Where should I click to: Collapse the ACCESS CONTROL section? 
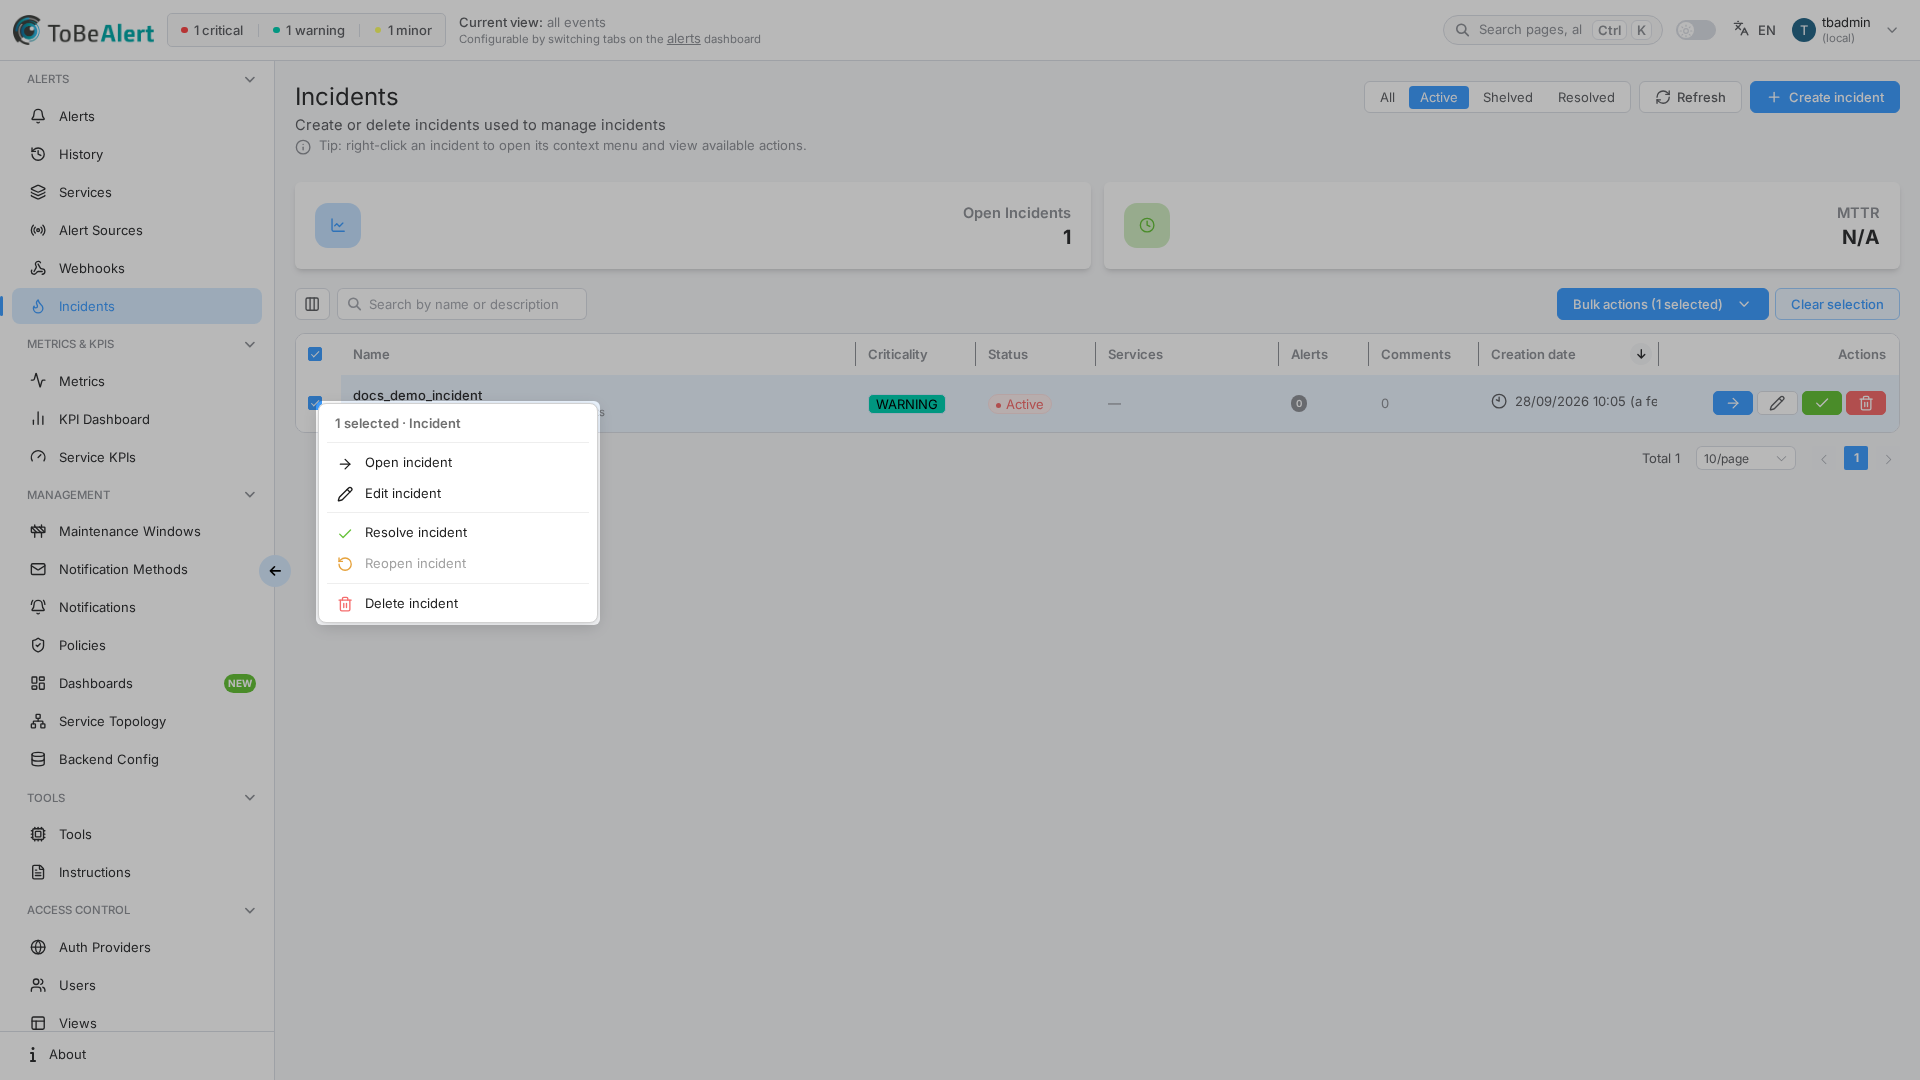tap(250, 910)
